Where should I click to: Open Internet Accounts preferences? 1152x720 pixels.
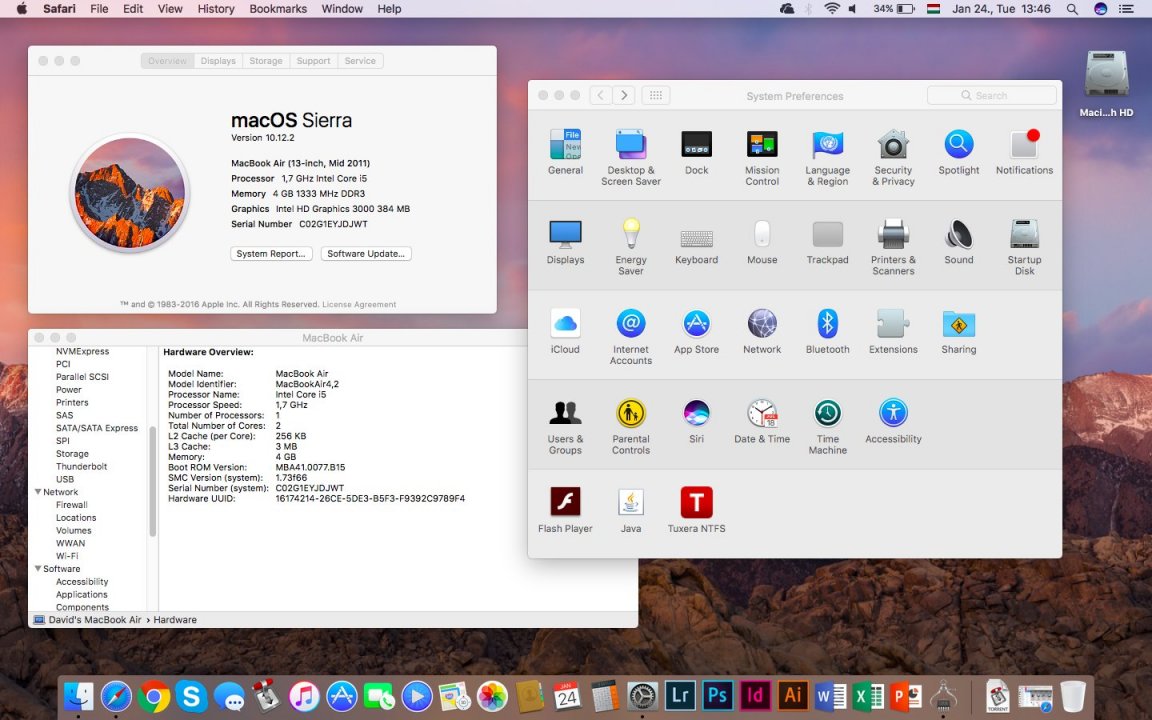click(x=630, y=336)
